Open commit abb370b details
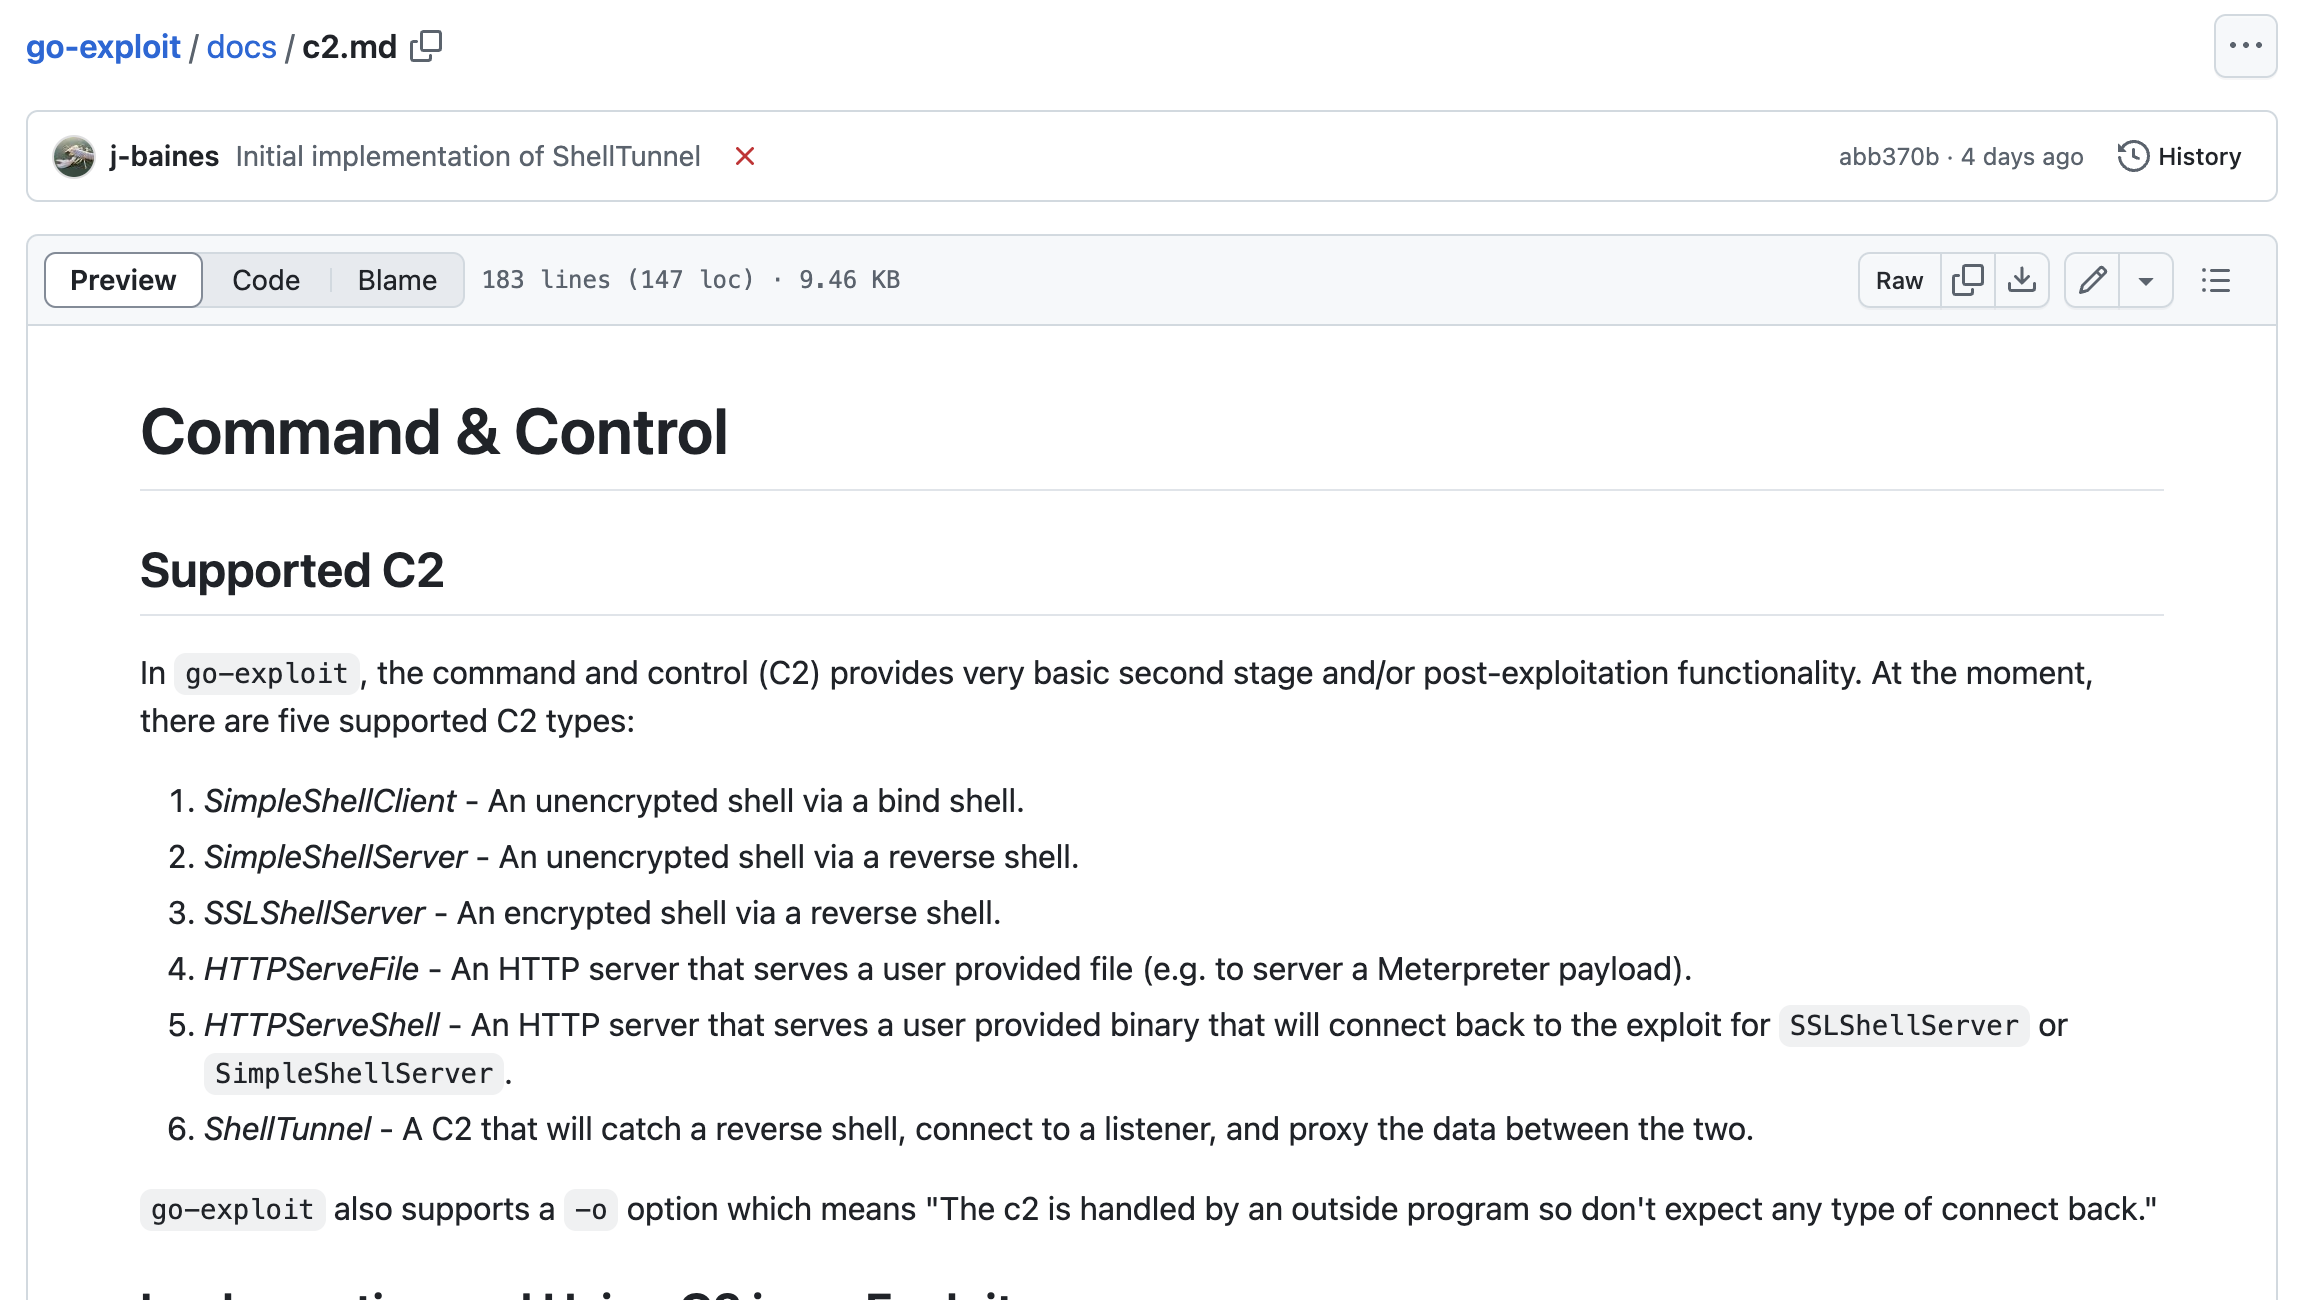 coord(1888,156)
